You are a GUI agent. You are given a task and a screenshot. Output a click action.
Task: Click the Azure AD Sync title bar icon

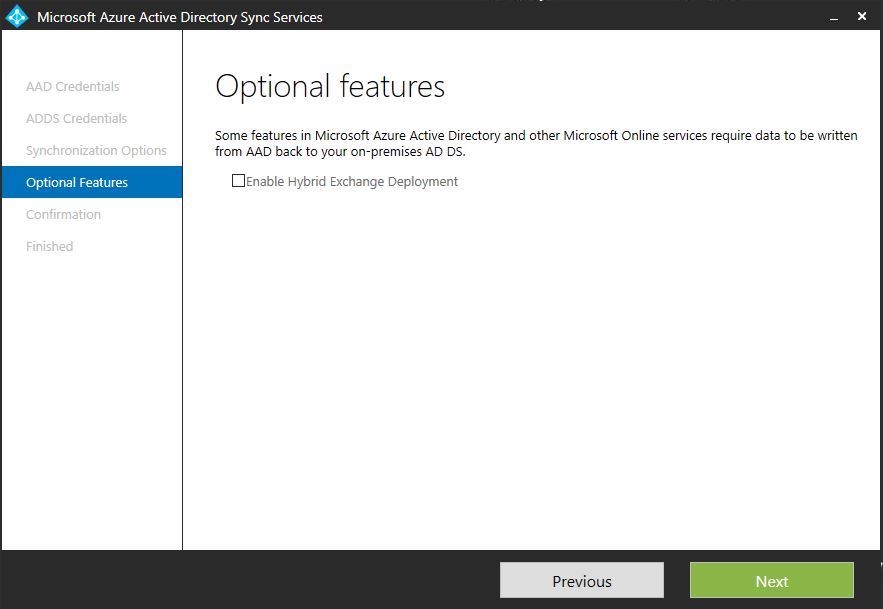pos(16,16)
